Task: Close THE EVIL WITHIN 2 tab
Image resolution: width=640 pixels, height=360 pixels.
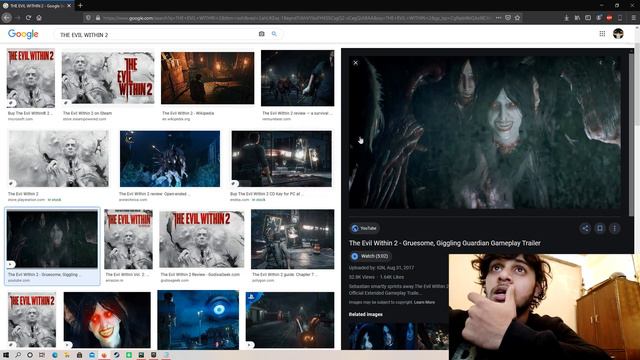Action: pyautogui.click(x=69, y=6)
